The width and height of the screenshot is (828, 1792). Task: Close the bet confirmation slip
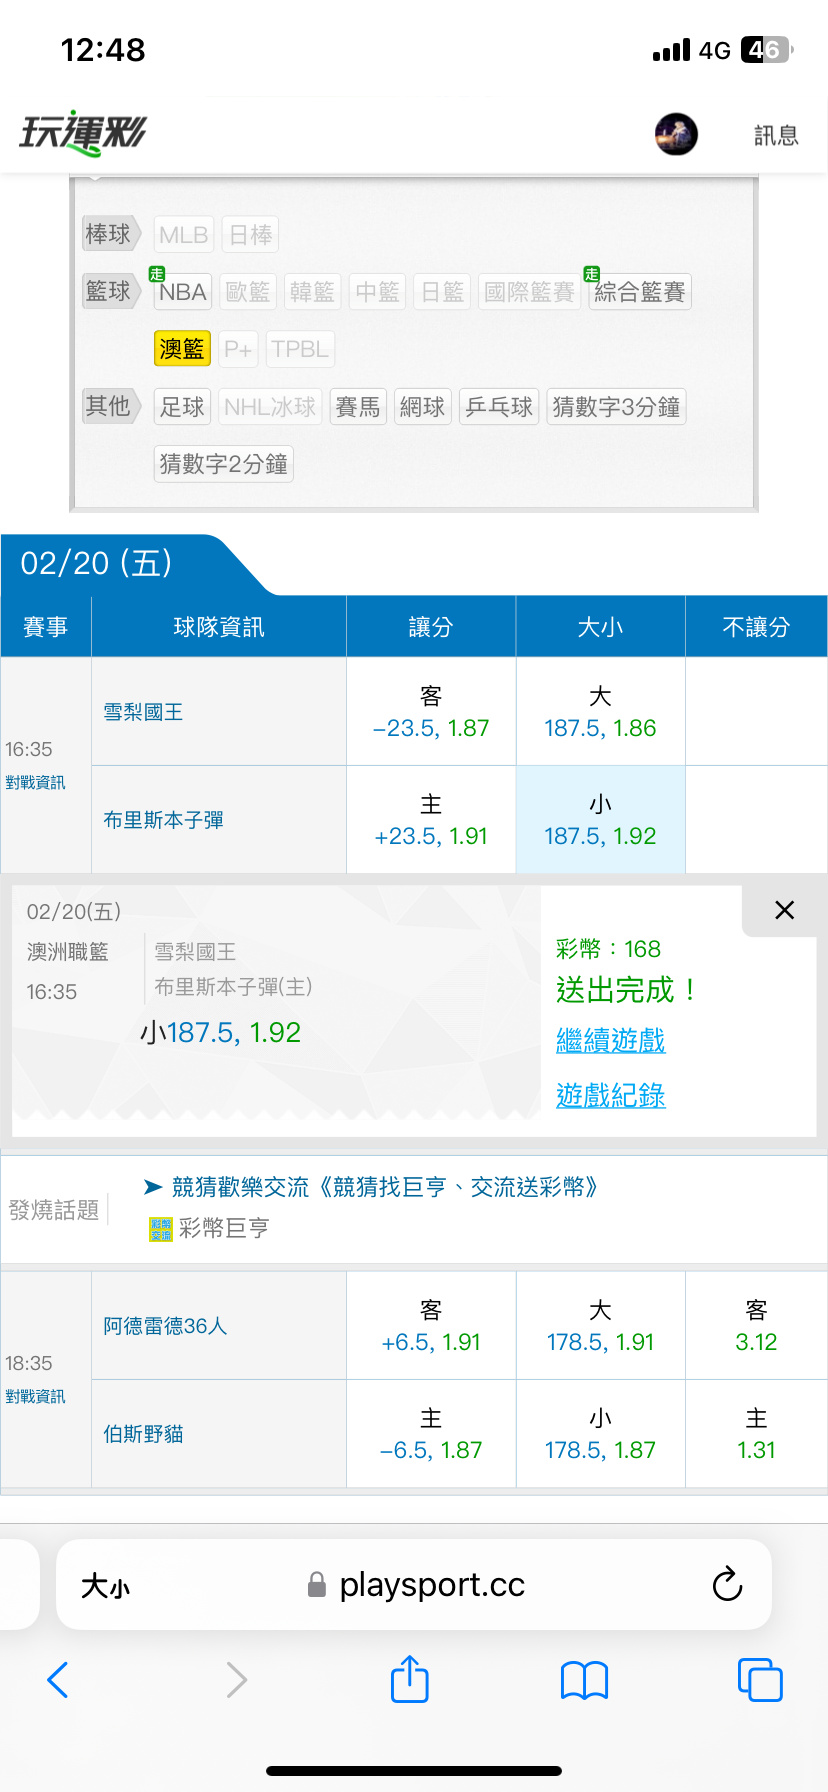tap(785, 910)
